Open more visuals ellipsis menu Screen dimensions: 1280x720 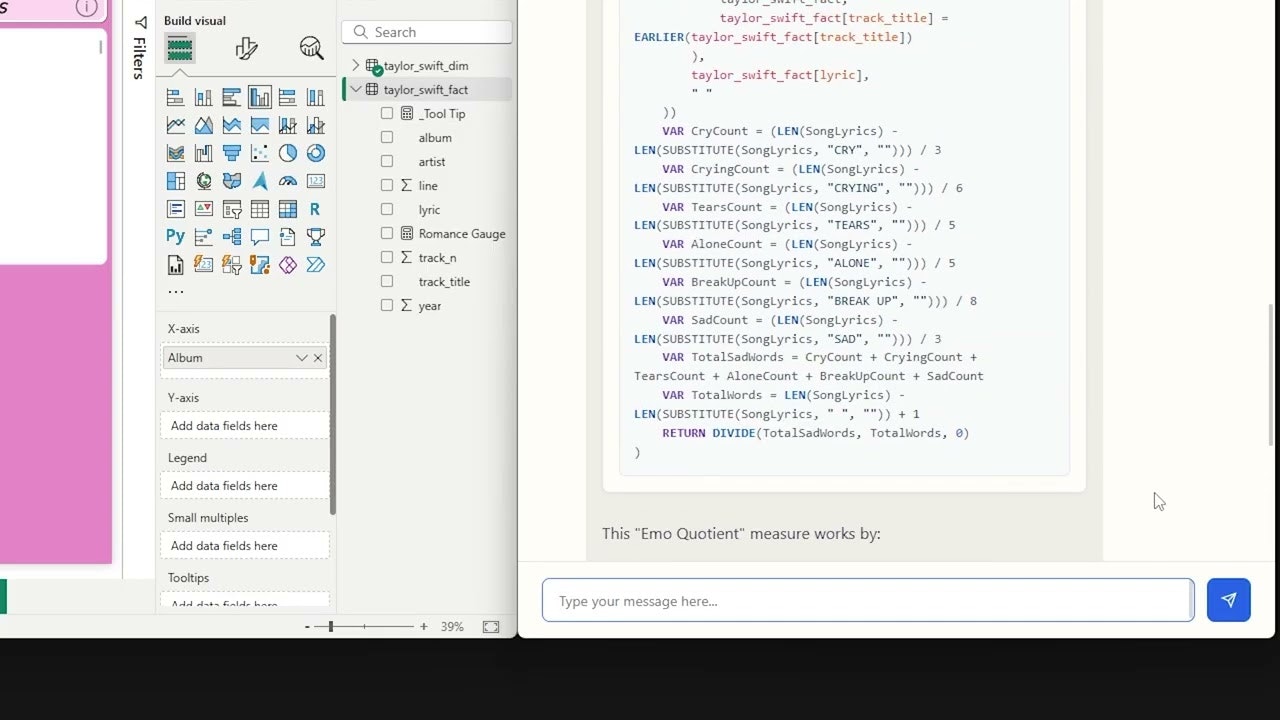[176, 292]
